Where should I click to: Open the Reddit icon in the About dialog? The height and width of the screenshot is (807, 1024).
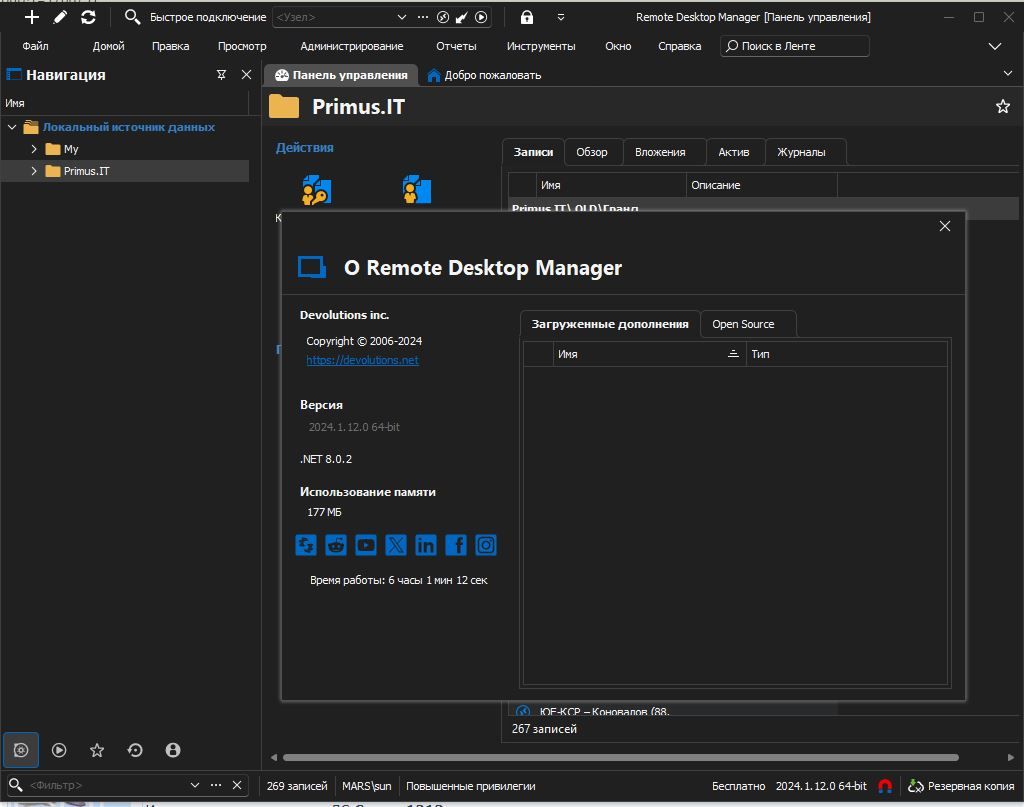click(336, 545)
